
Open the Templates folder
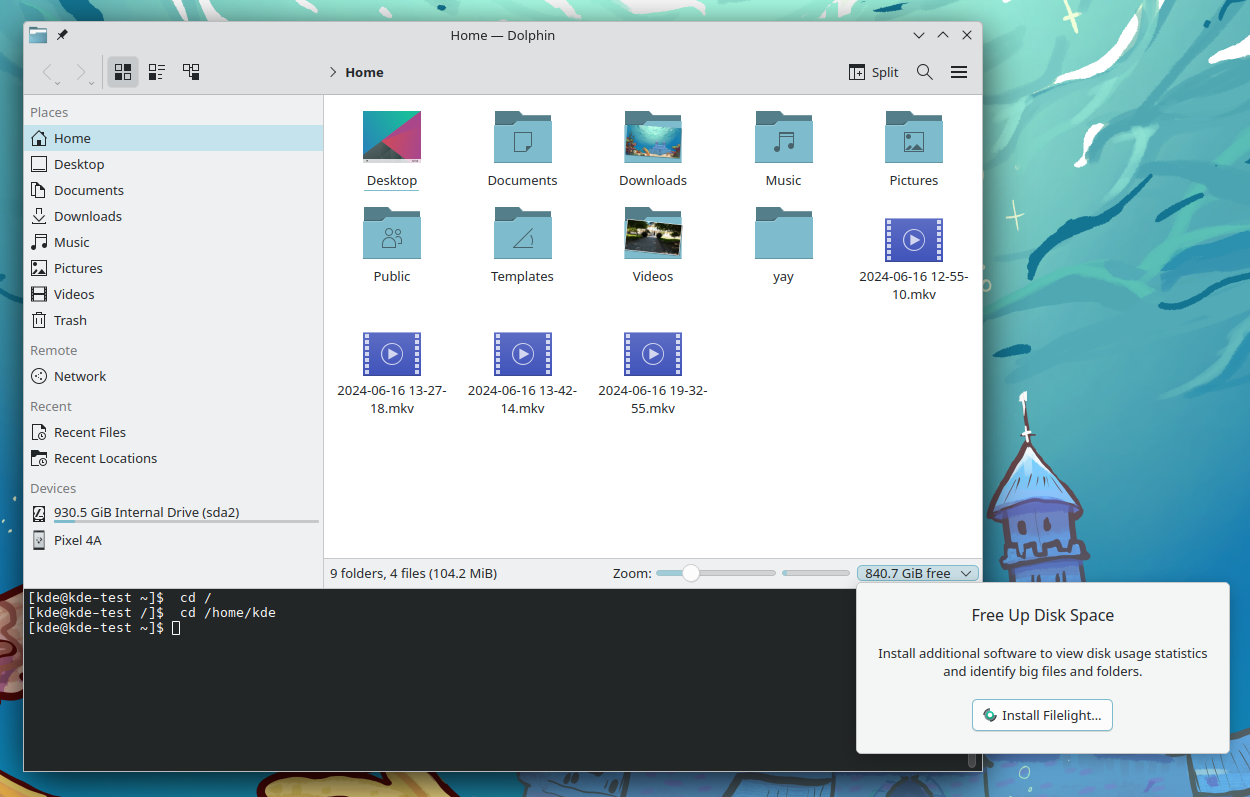point(522,233)
